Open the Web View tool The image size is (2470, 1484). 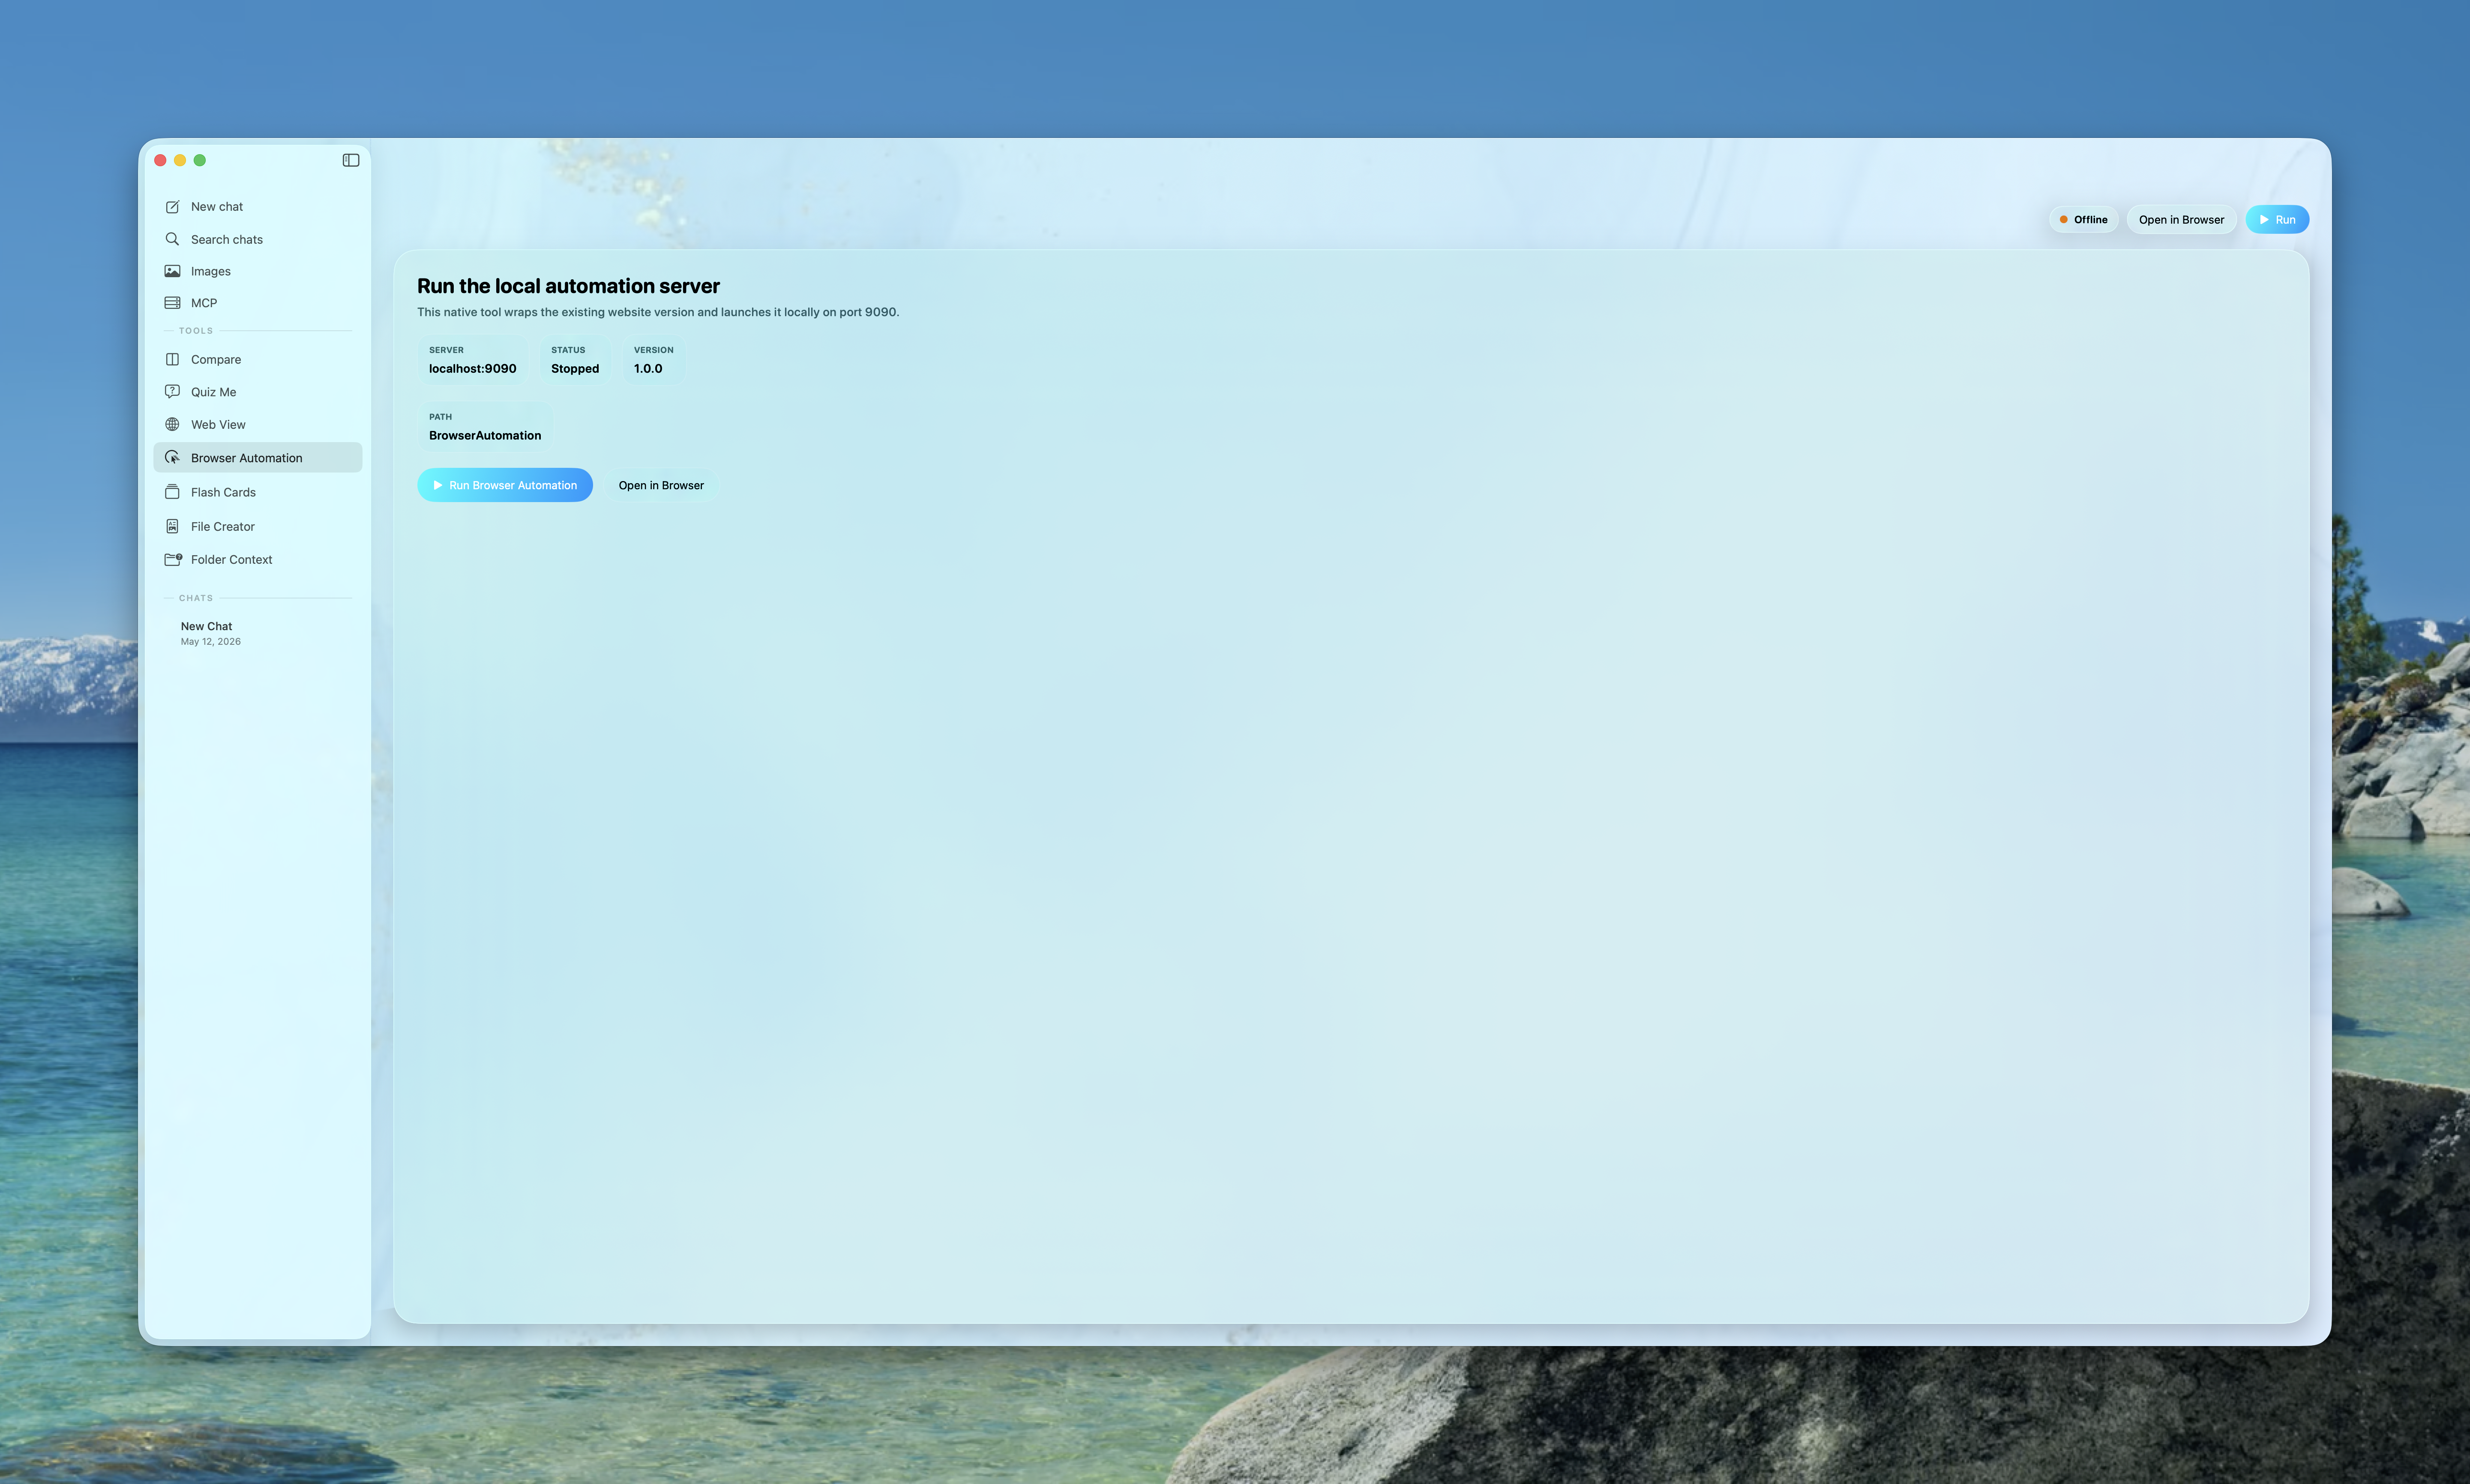coord(258,425)
